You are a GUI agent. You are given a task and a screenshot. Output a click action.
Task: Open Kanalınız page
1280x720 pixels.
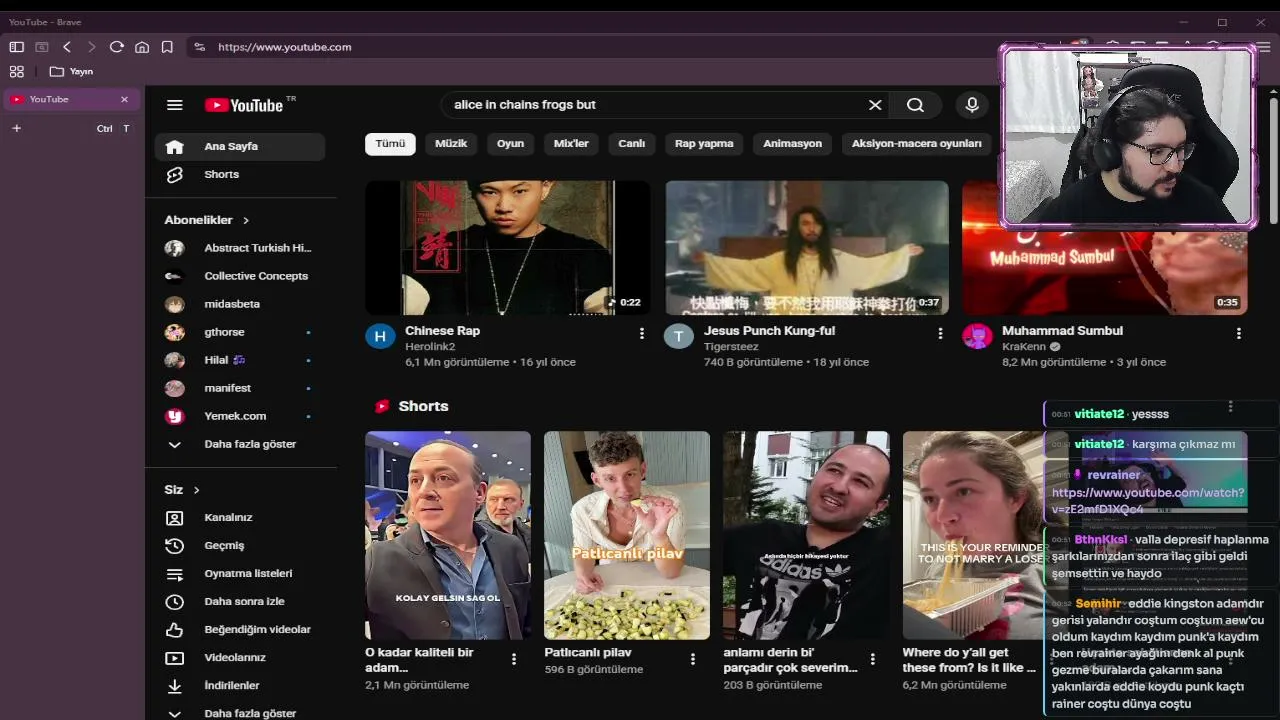240,518
